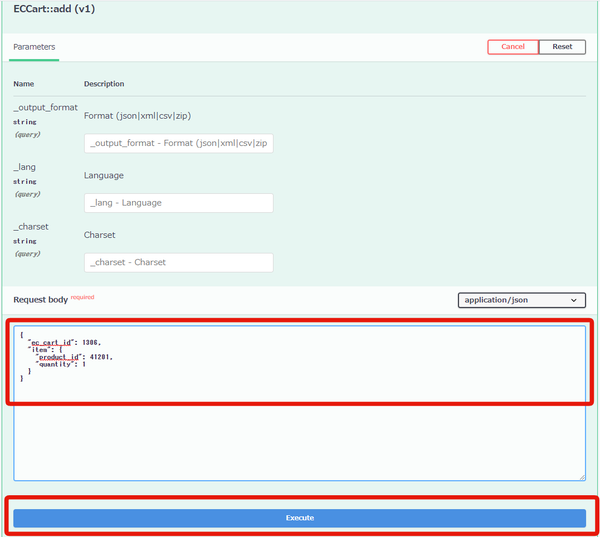Focus the _charset input field
600x537 pixels.
(x=179, y=263)
